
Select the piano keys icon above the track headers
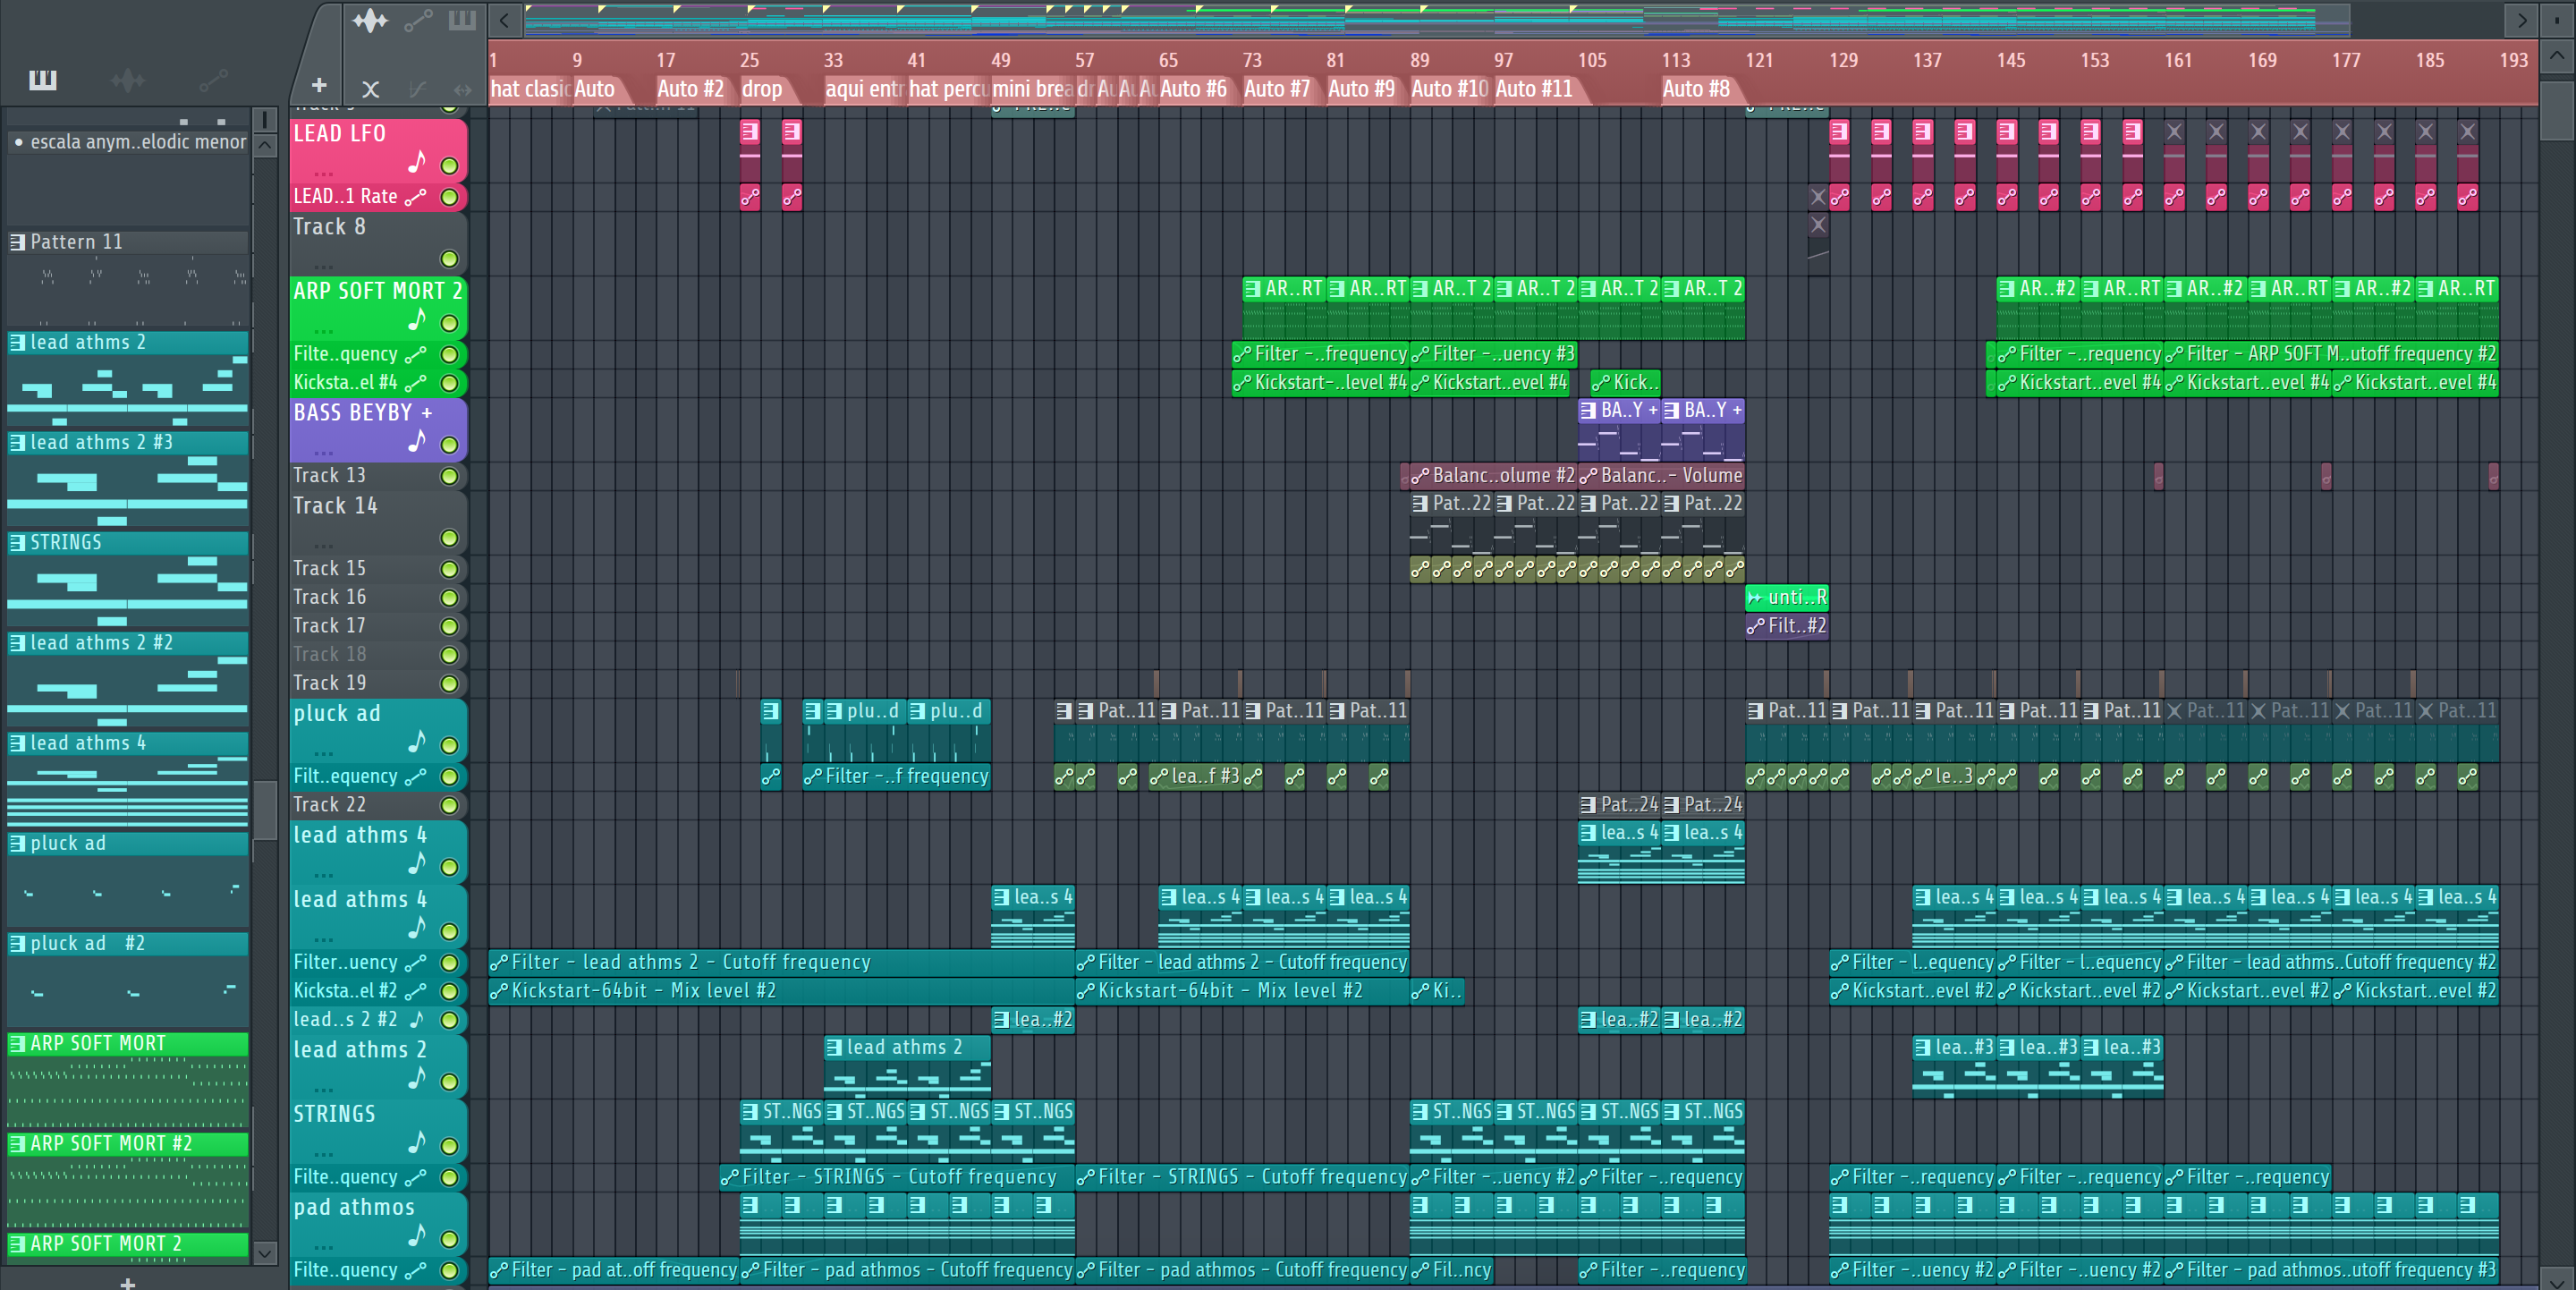tap(462, 20)
